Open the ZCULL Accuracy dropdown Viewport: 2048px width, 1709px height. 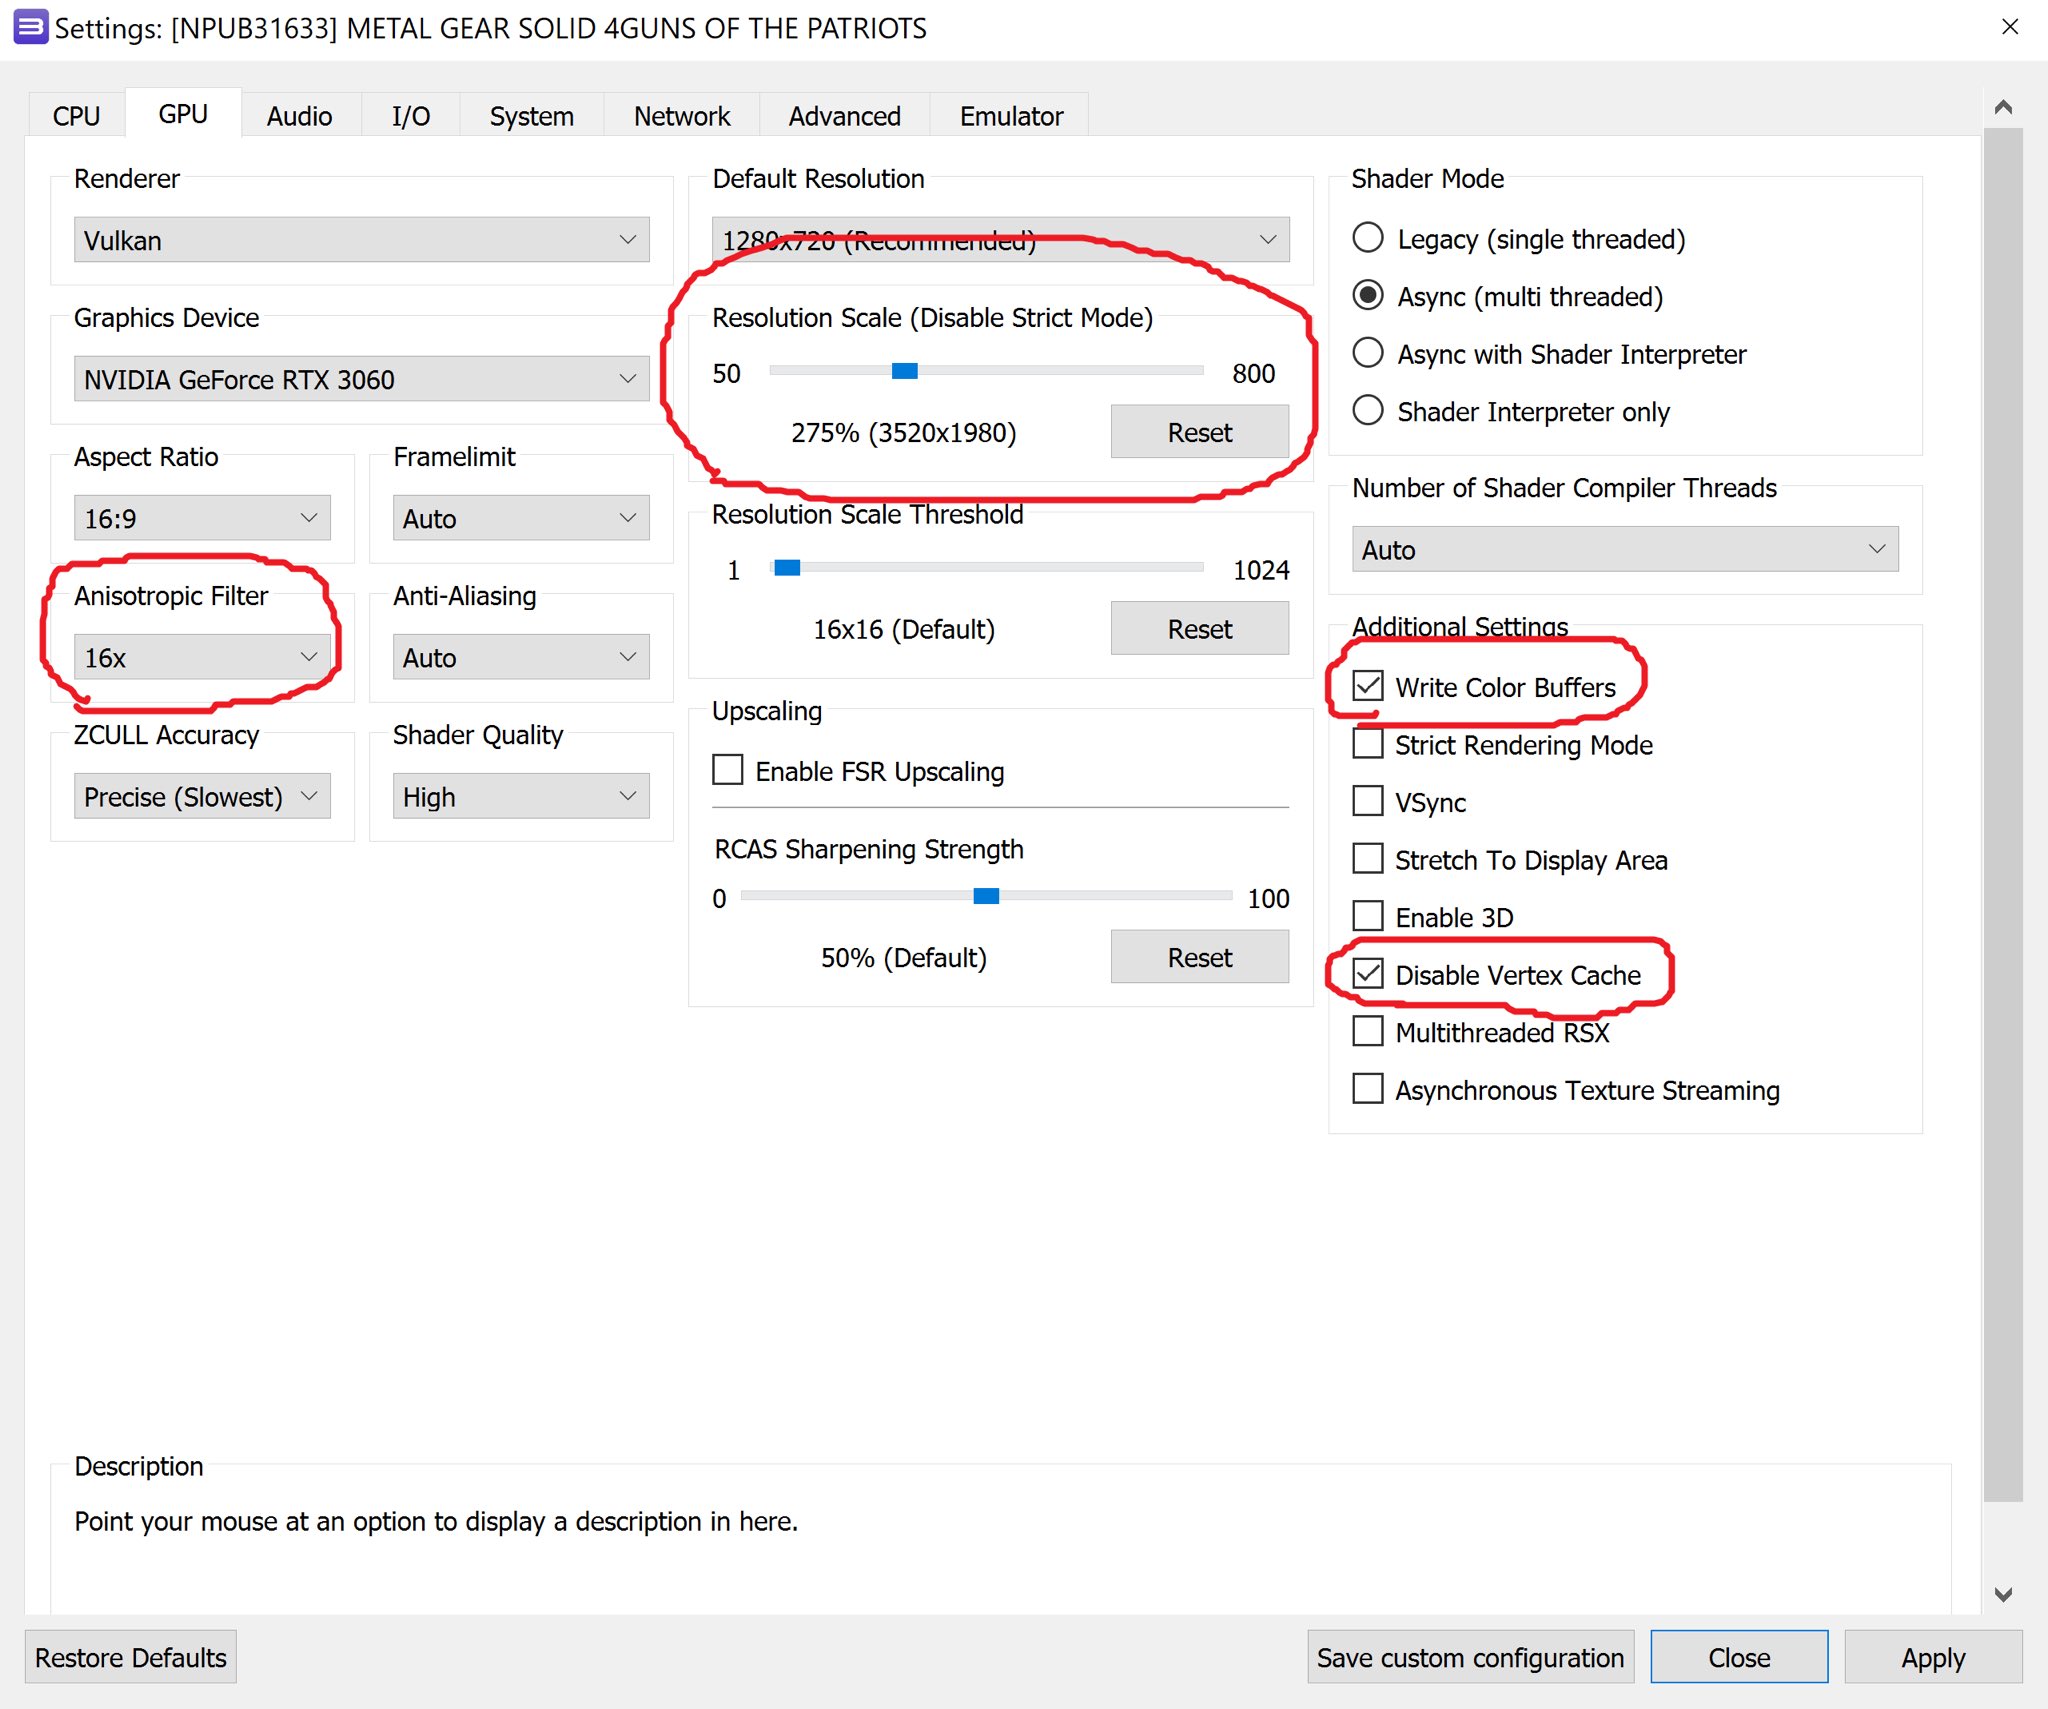[x=201, y=797]
